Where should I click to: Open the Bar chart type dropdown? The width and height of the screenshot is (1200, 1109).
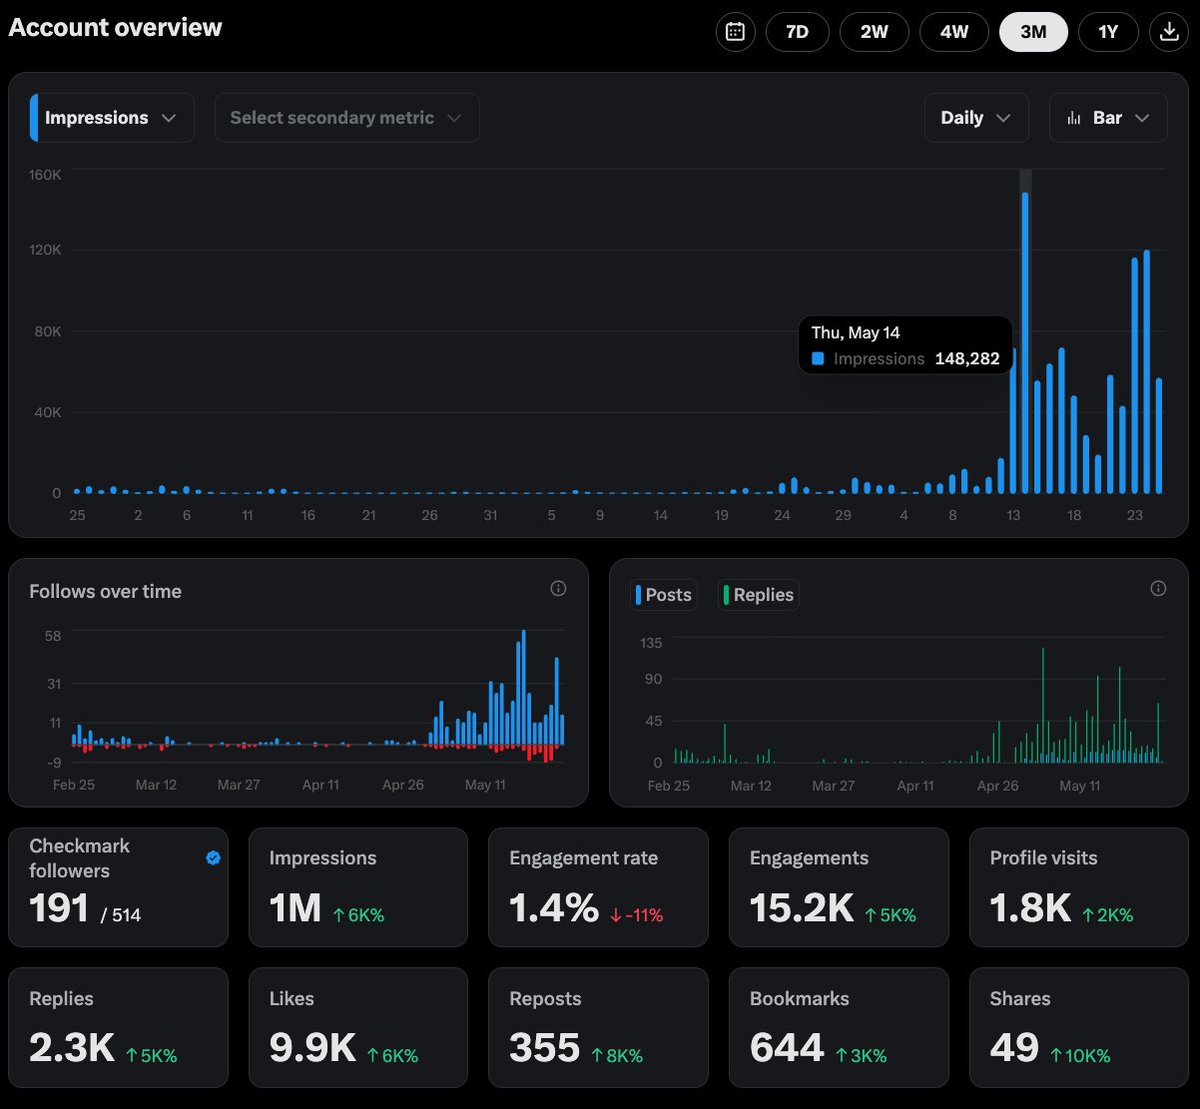click(1108, 118)
